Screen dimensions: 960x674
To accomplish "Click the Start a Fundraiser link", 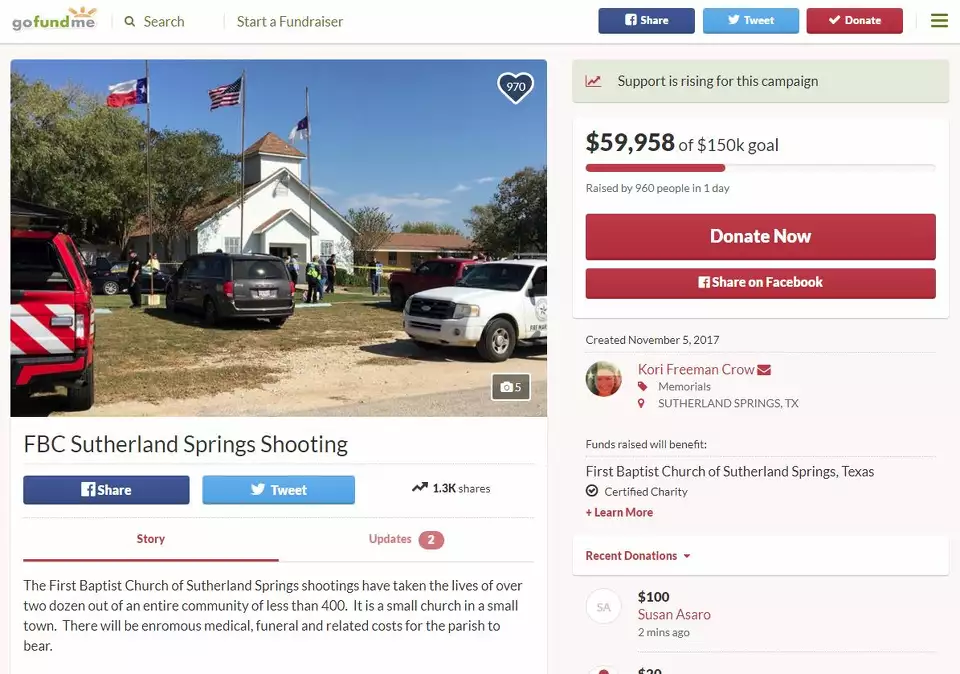I will 290,21.
